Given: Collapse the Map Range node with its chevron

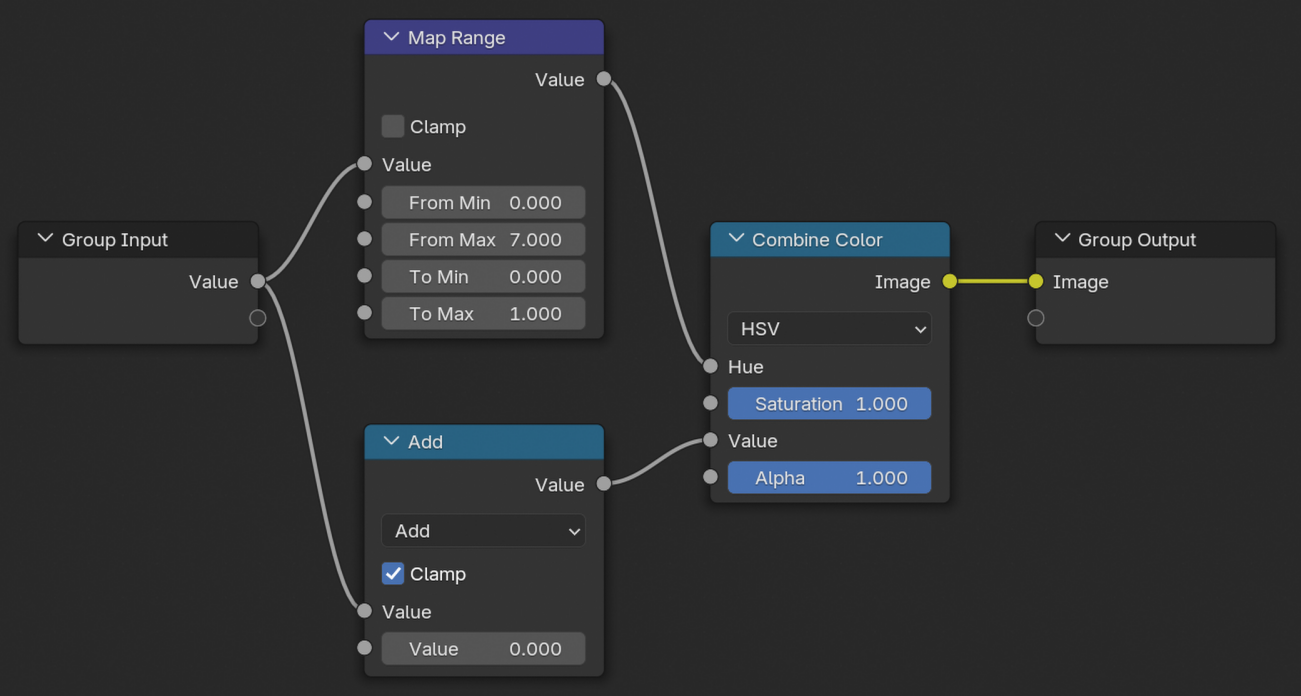Looking at the screenshot, I should [389, 36].
